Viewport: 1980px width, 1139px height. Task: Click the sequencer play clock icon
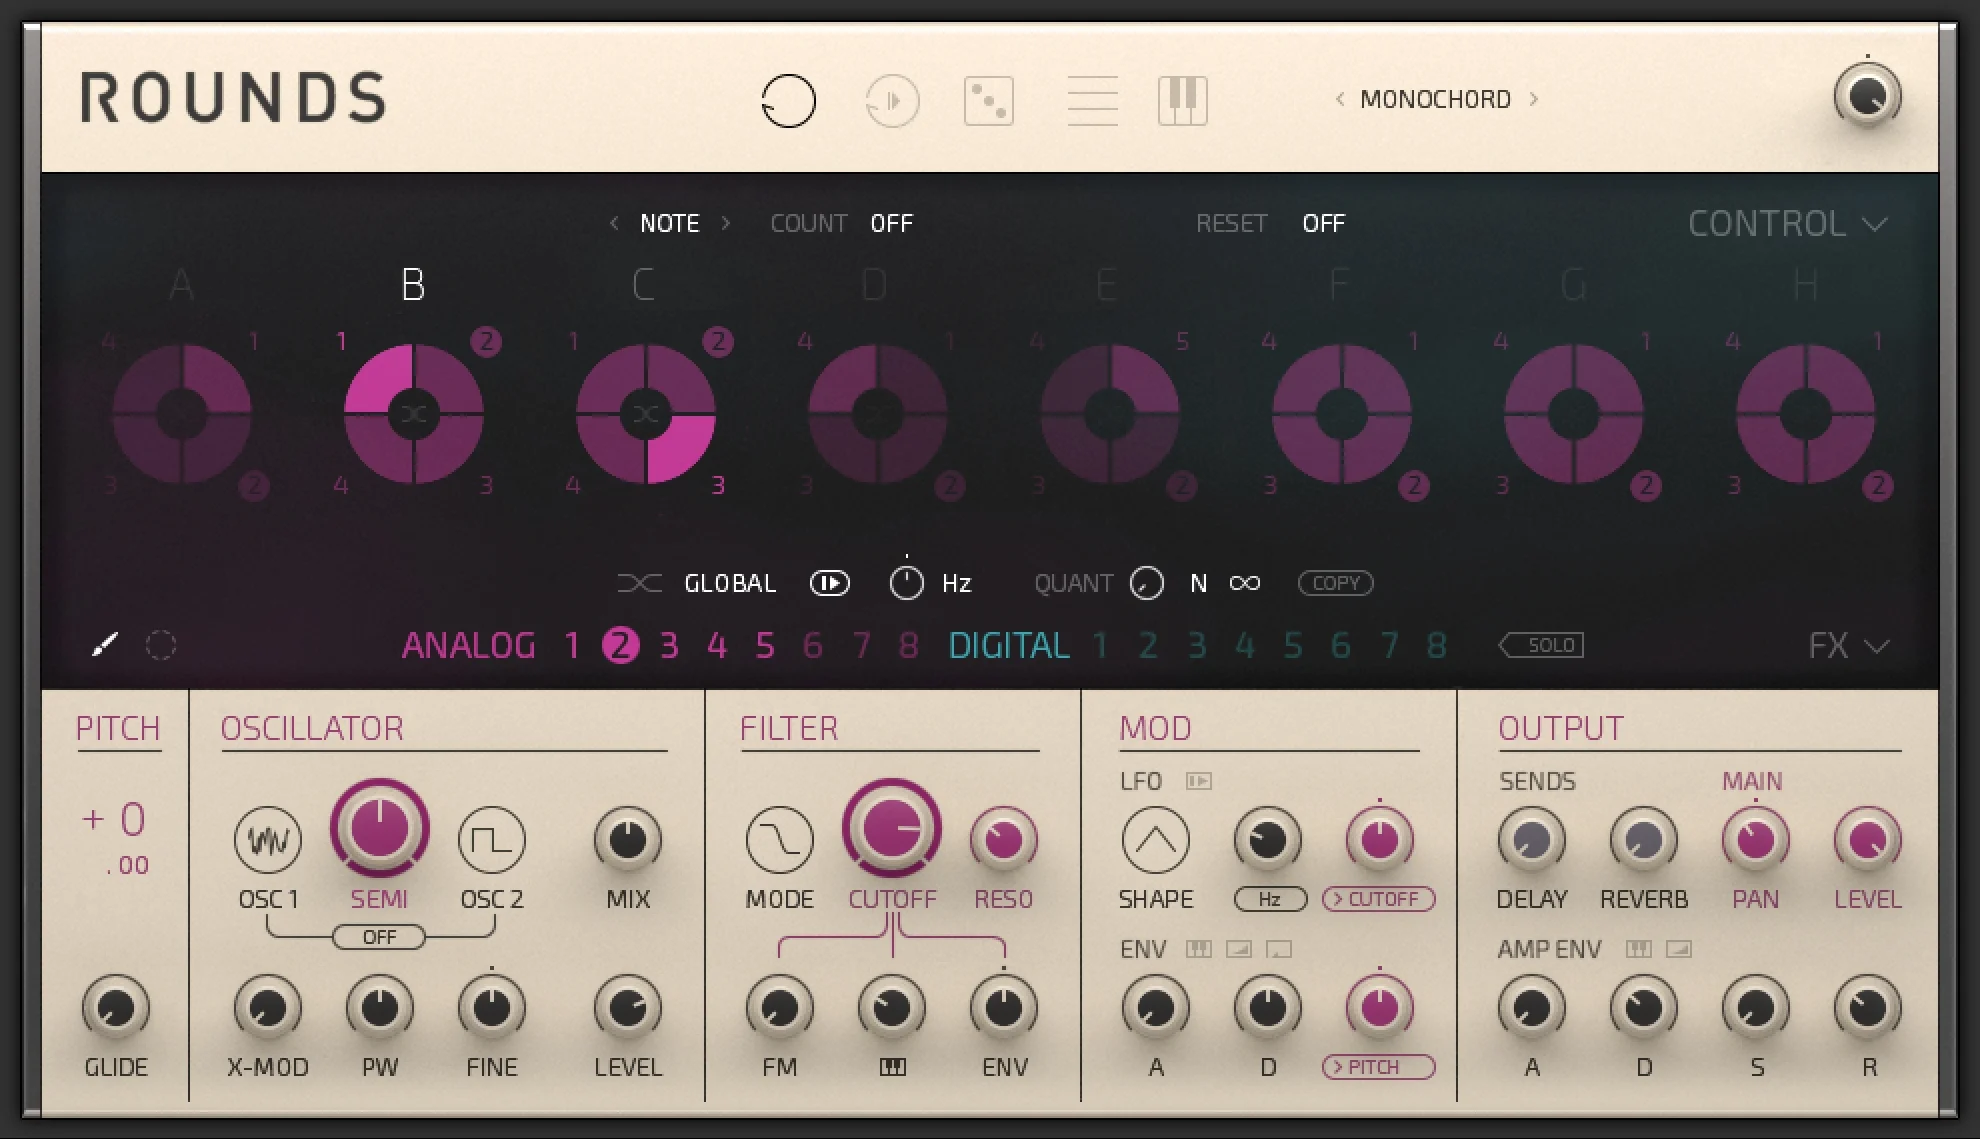[891, 101]
